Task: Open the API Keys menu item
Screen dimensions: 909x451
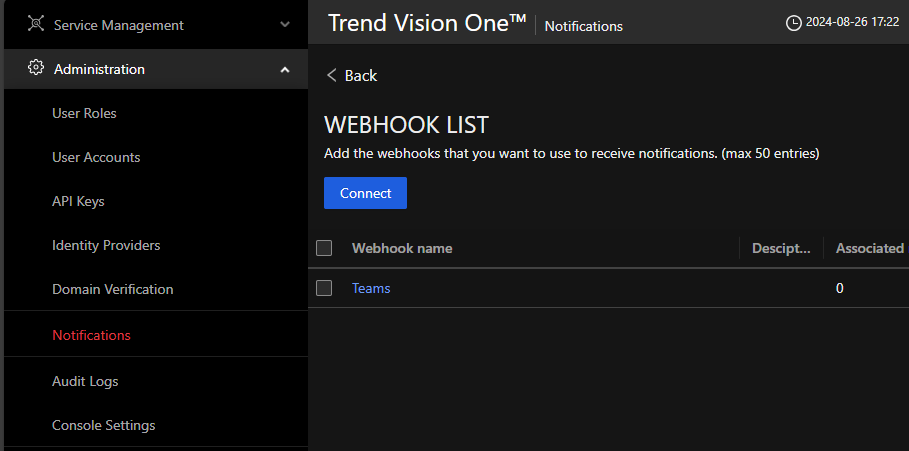Action: pyautogui.click(x=78, y=201)
